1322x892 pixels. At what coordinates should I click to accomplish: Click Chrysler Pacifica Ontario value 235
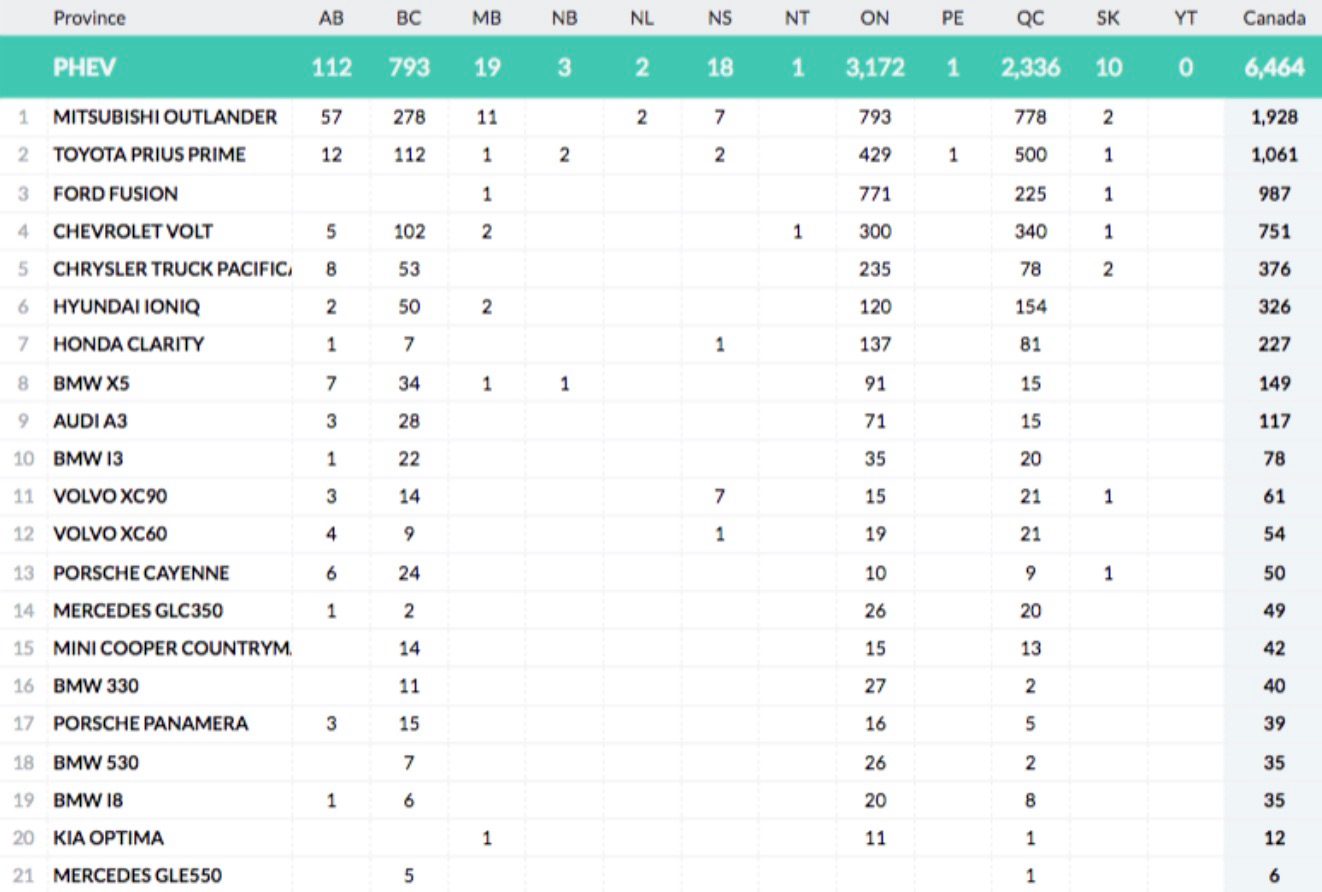(875, 269)
